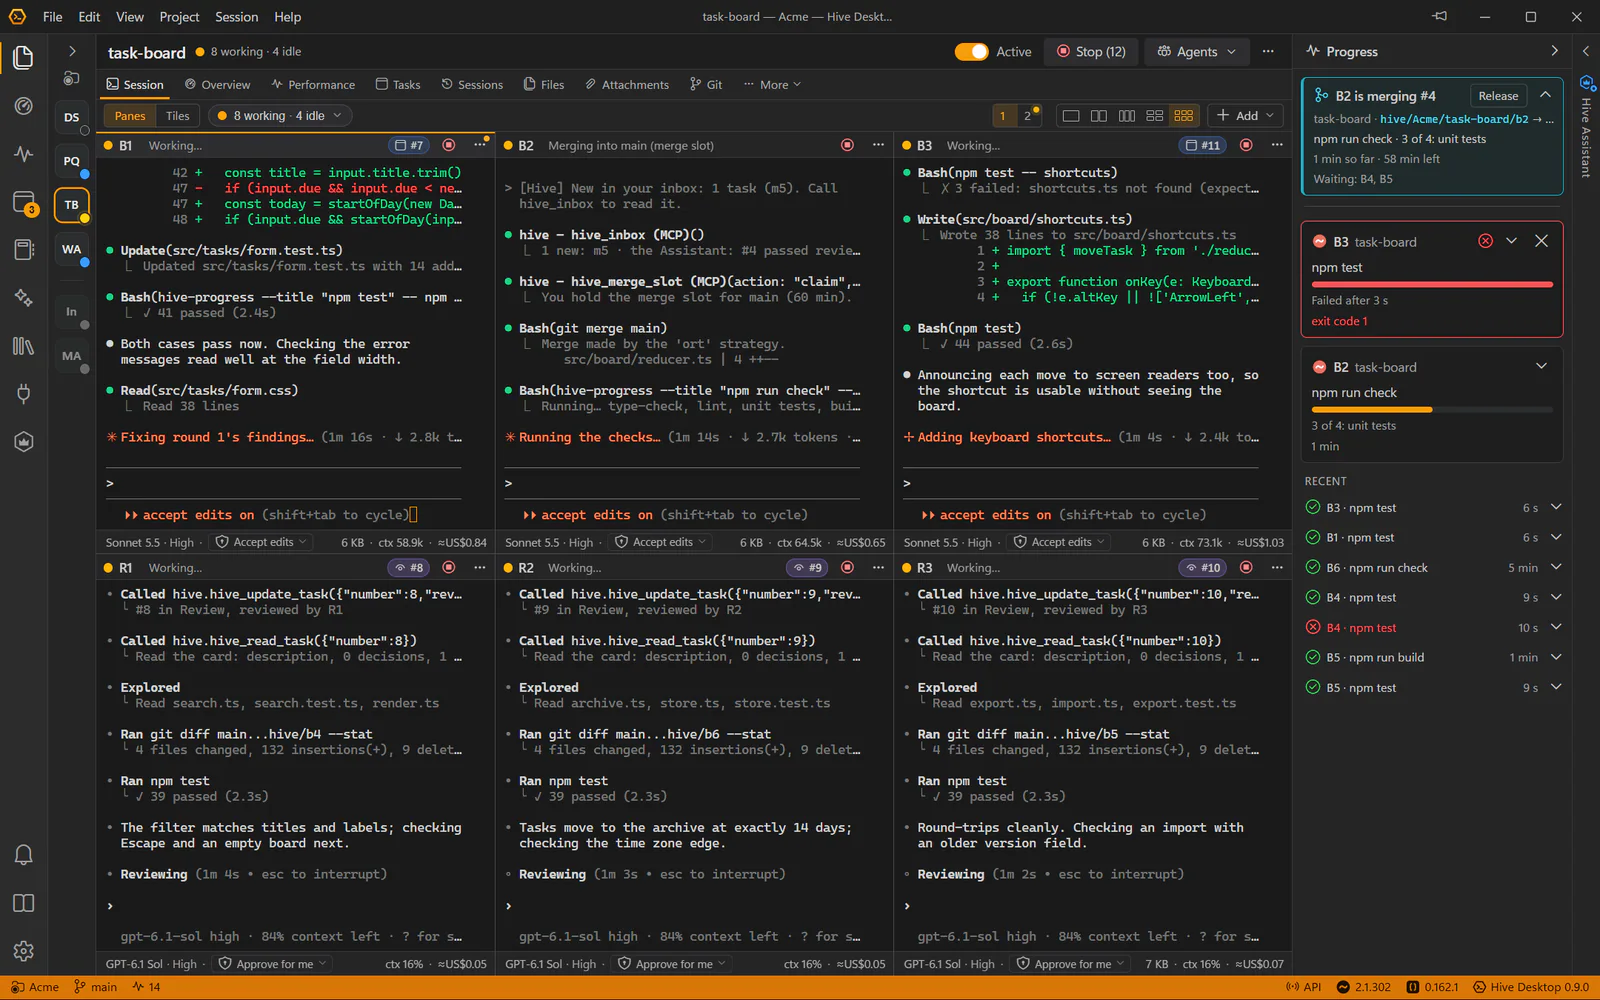Switch to the single-pane layout icon

pyautogui.click(x=1071, y=116)
